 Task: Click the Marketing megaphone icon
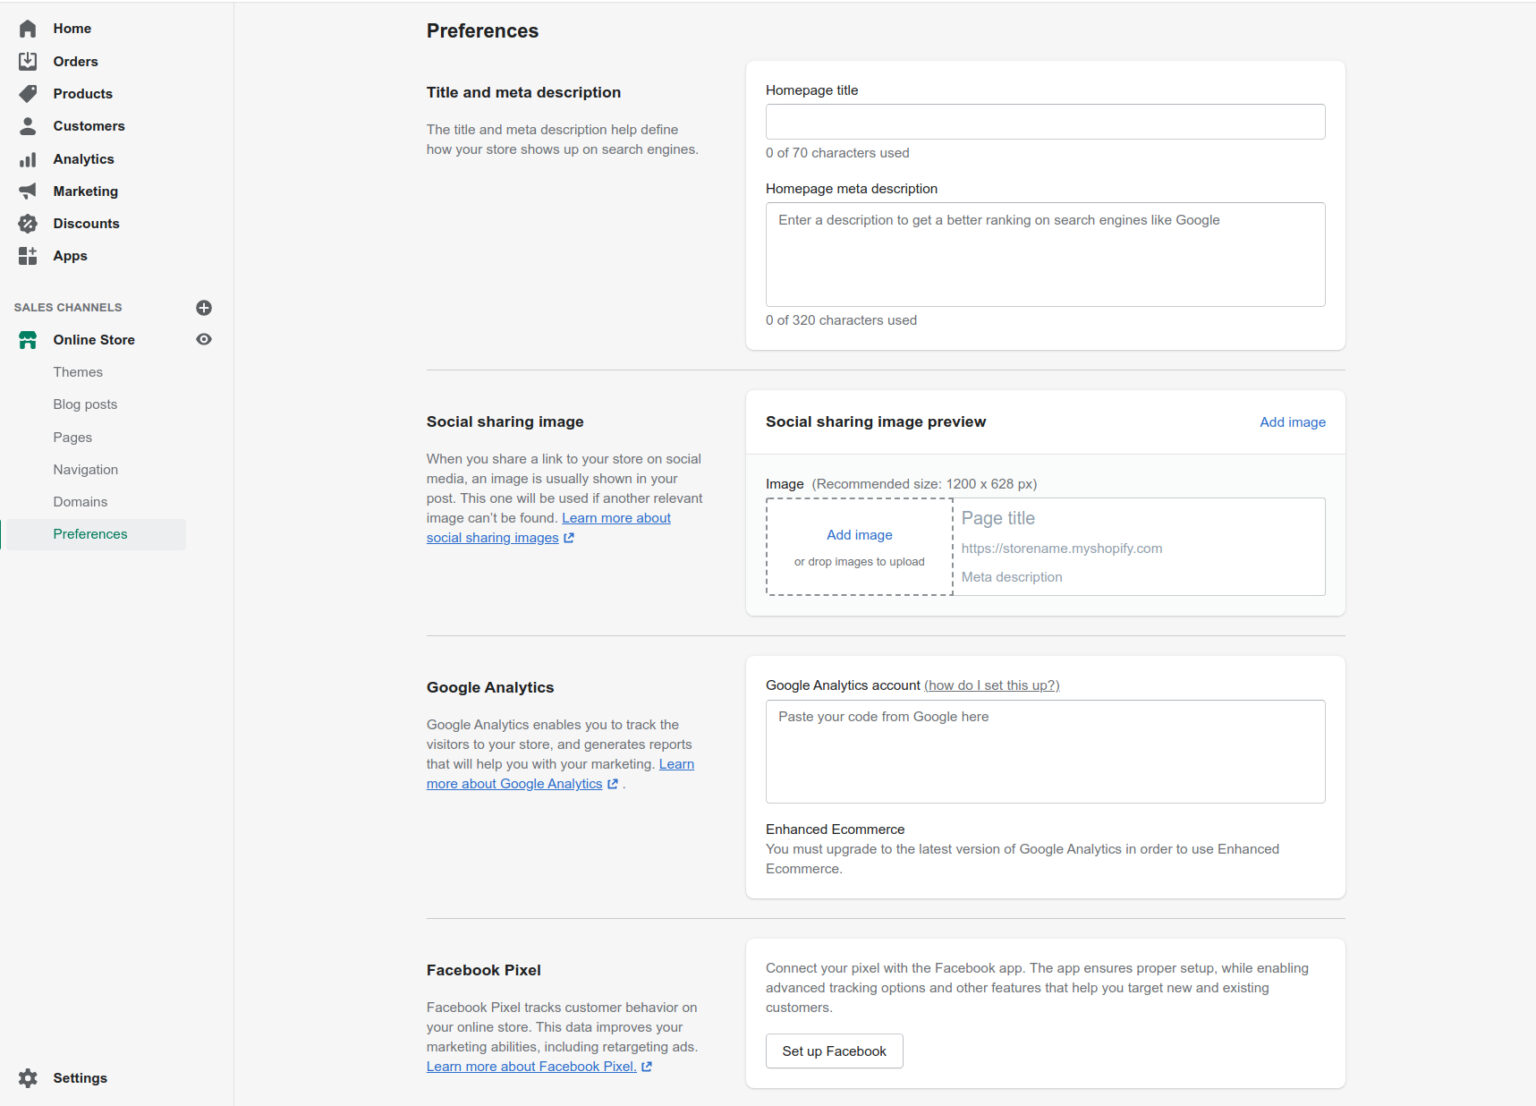tap(28, 191)
